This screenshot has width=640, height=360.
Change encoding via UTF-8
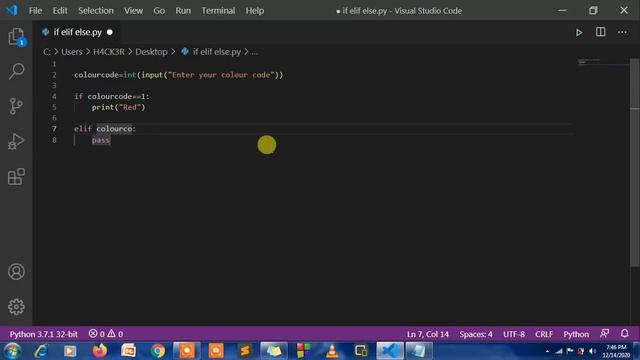click(514, 334)
